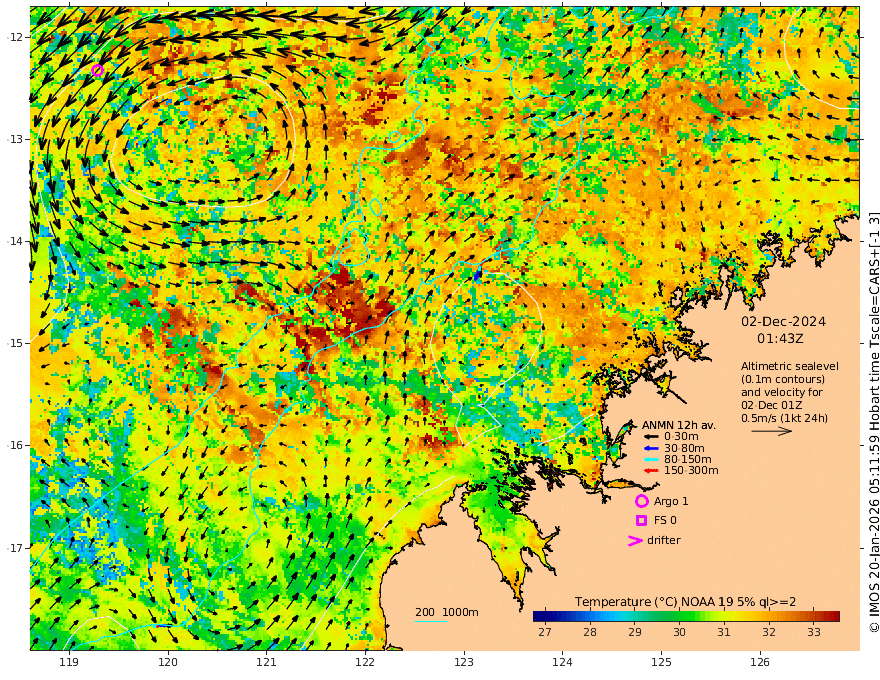Click the 0.5m/s velocity scale arrow
This screenshot has height=680, width=880.
pos(772,431)
